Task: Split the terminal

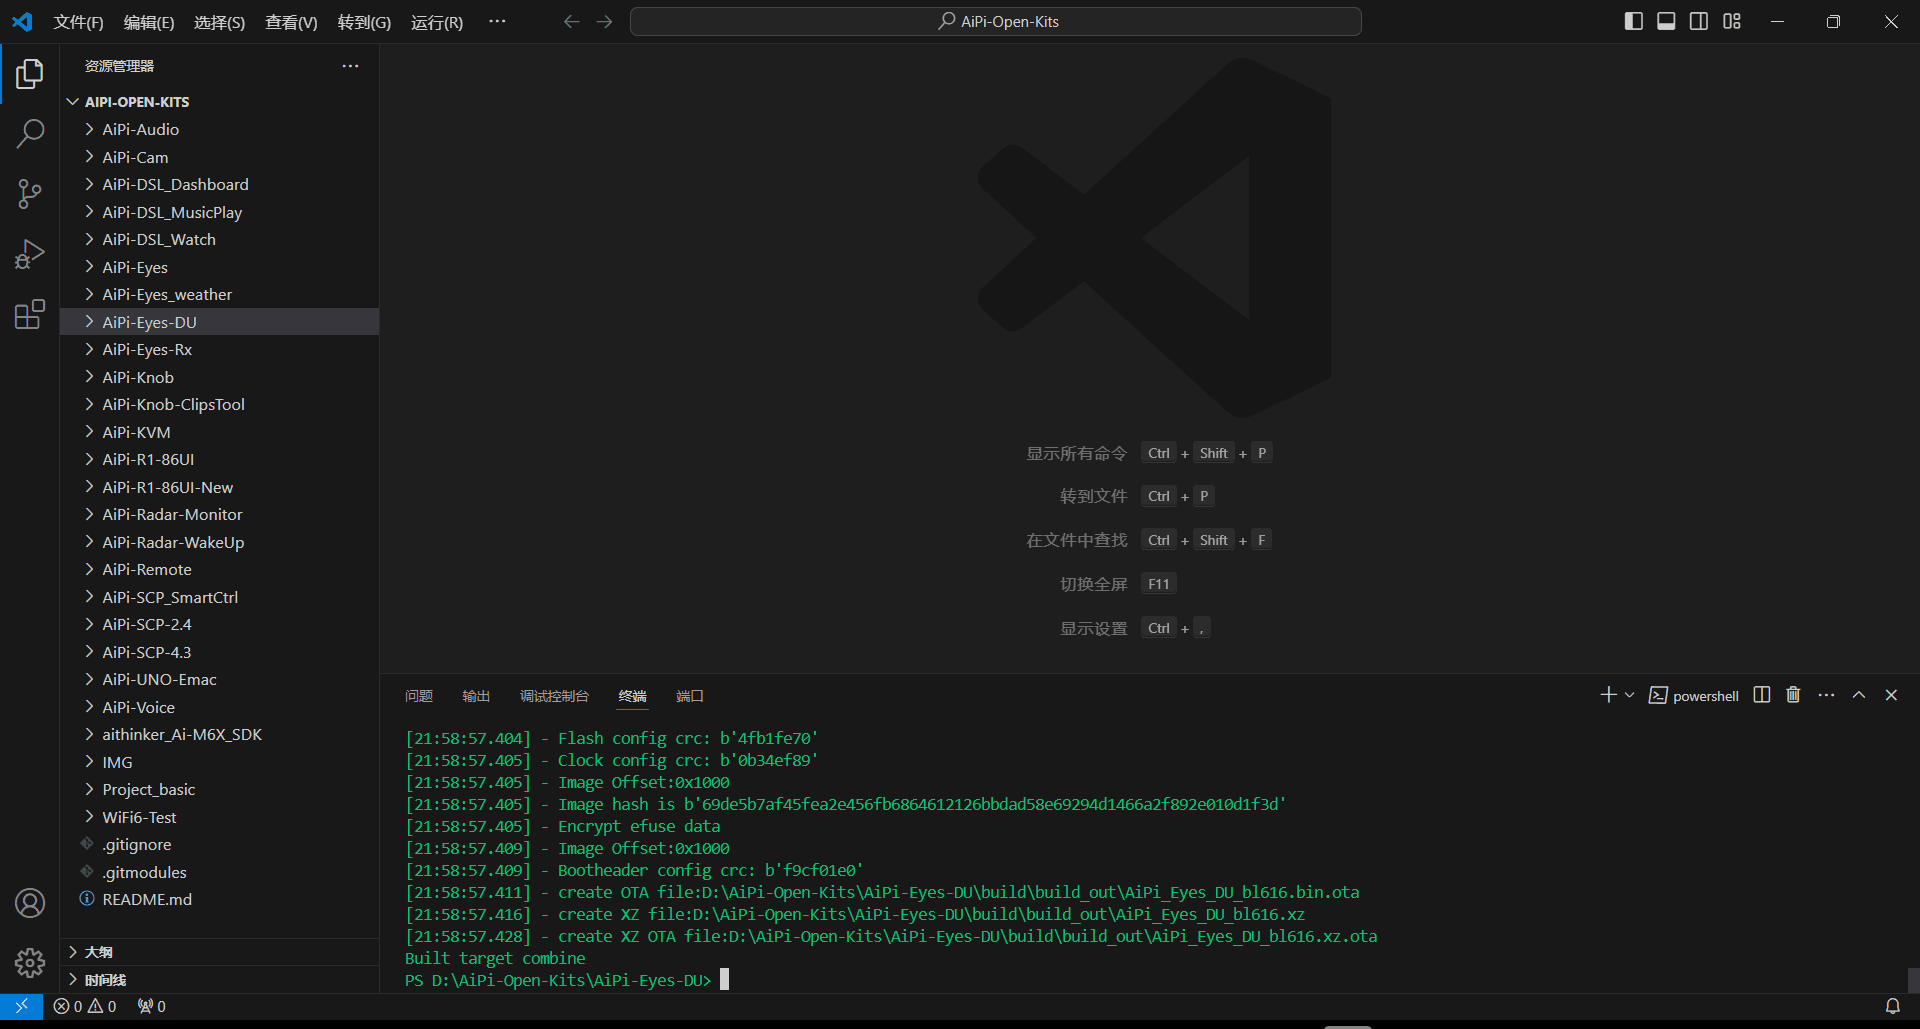Action: tap(1762, 695)
